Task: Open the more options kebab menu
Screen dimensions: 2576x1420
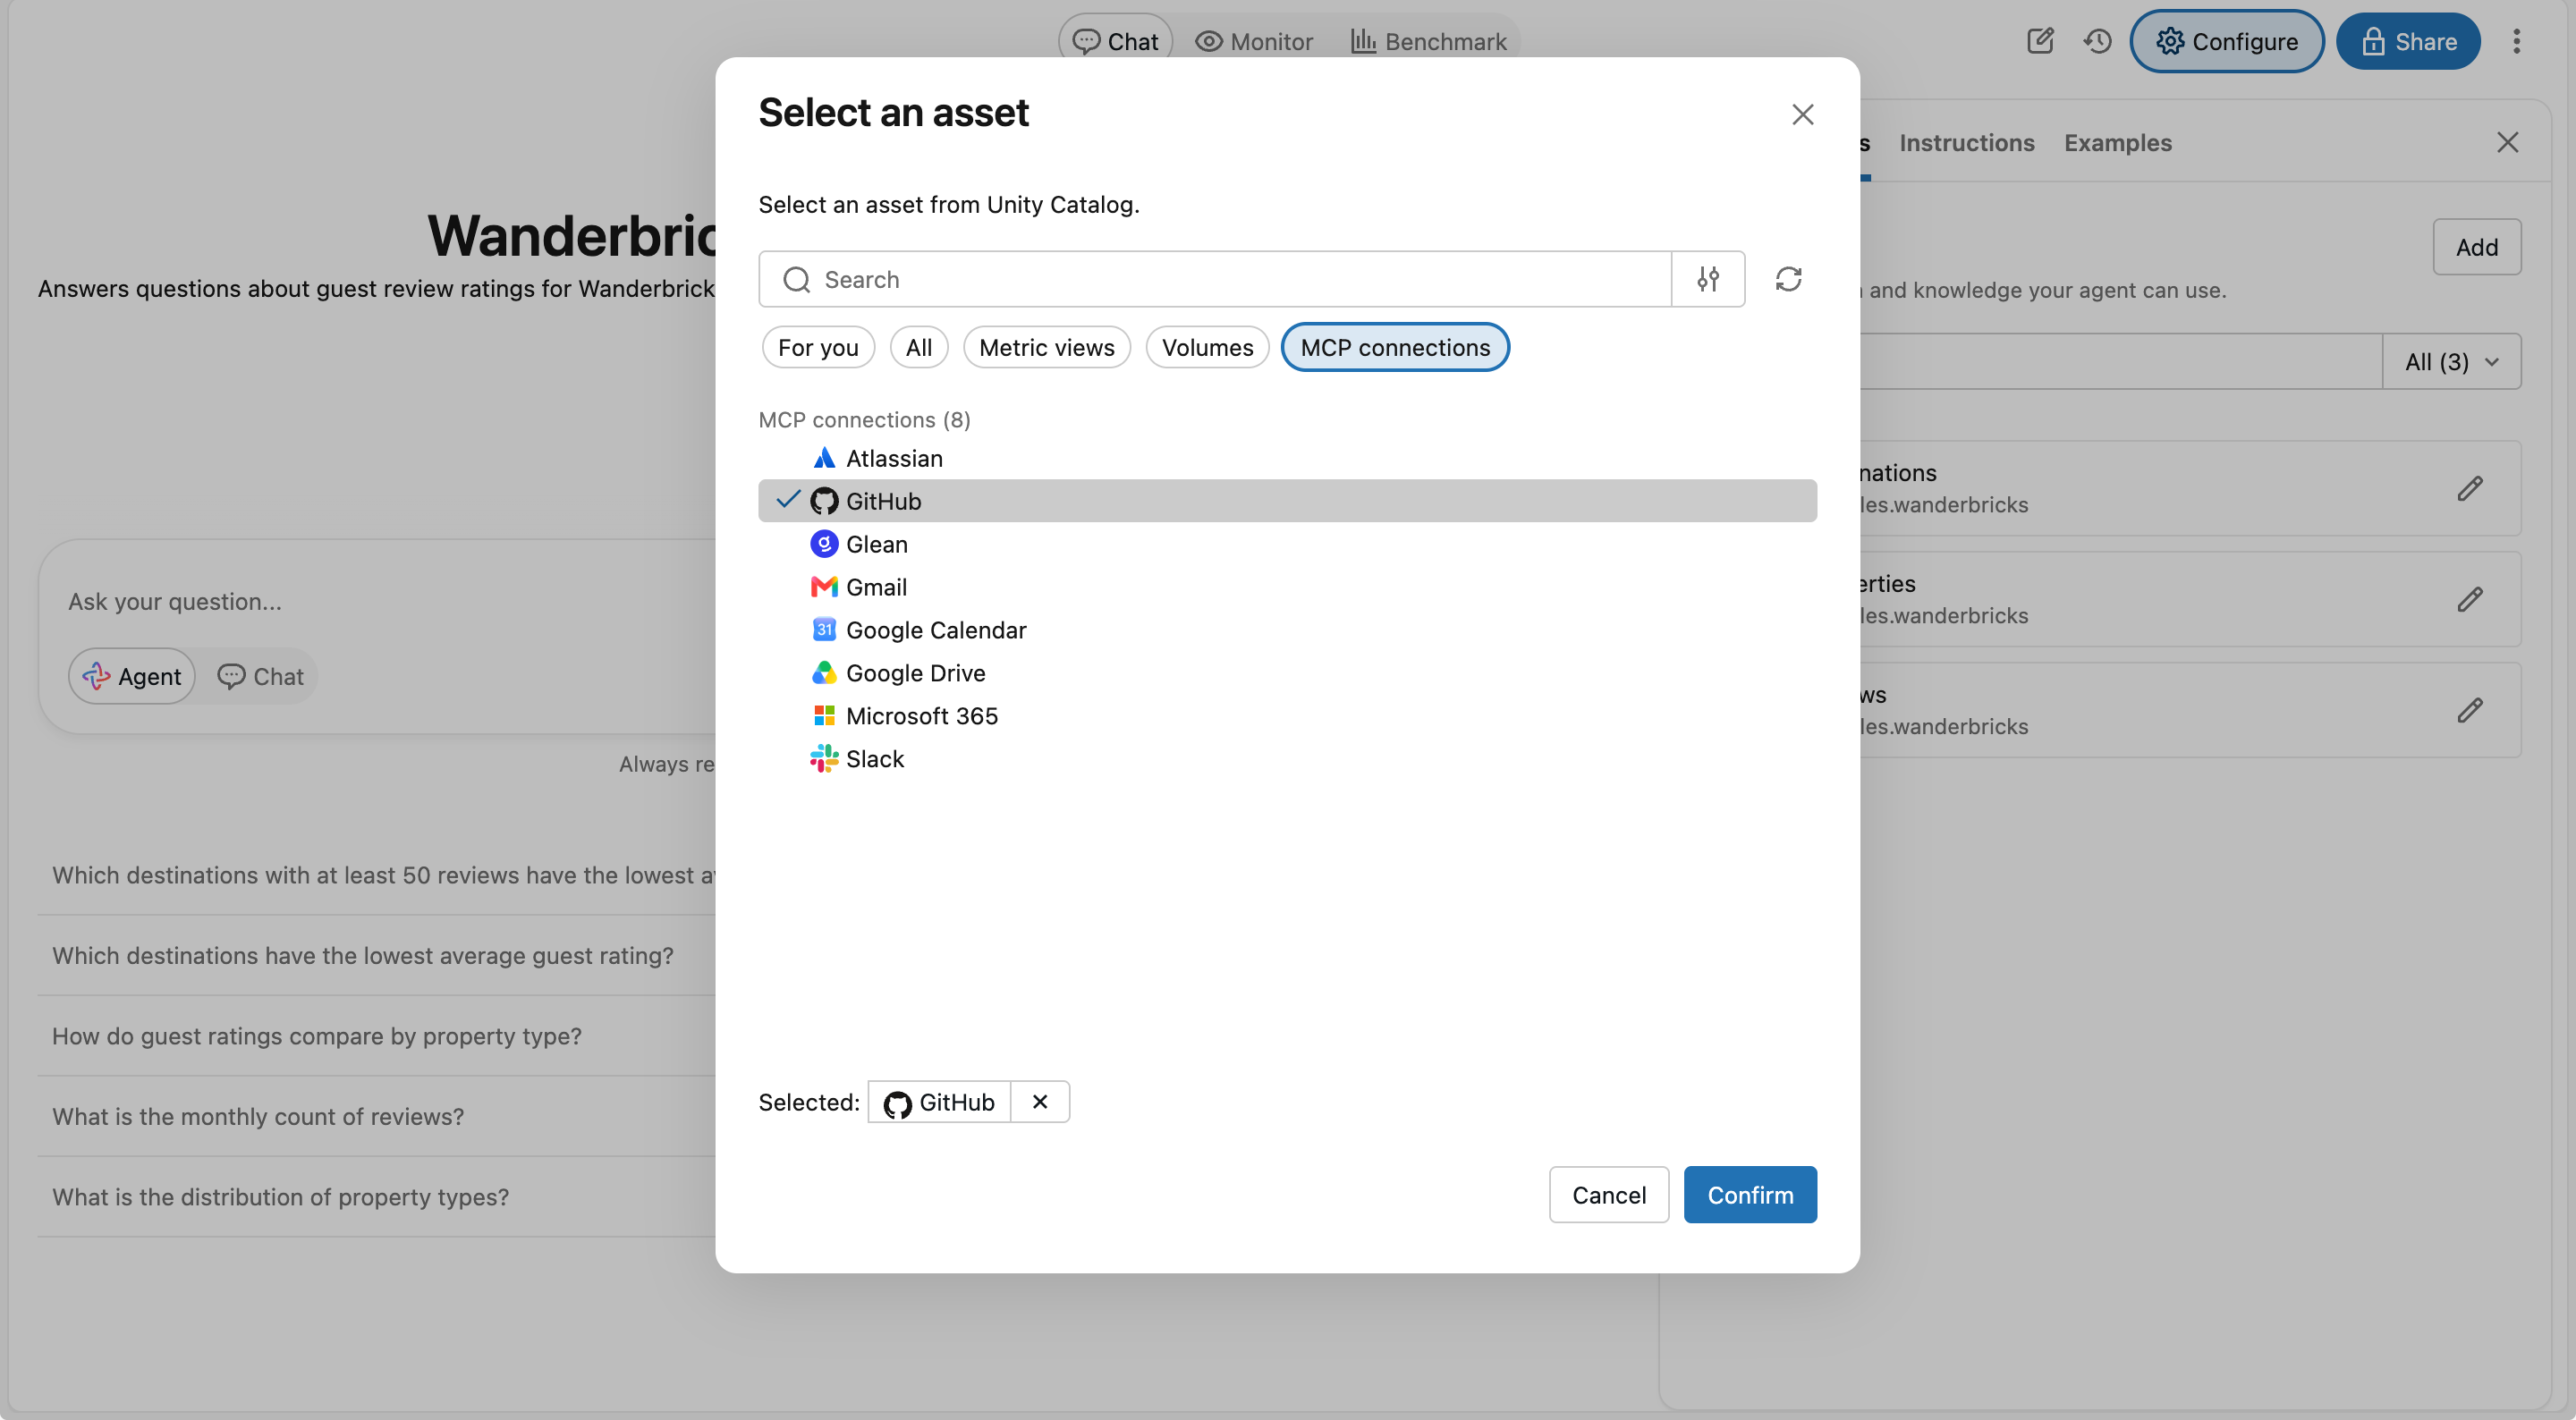Action: 2516,41
